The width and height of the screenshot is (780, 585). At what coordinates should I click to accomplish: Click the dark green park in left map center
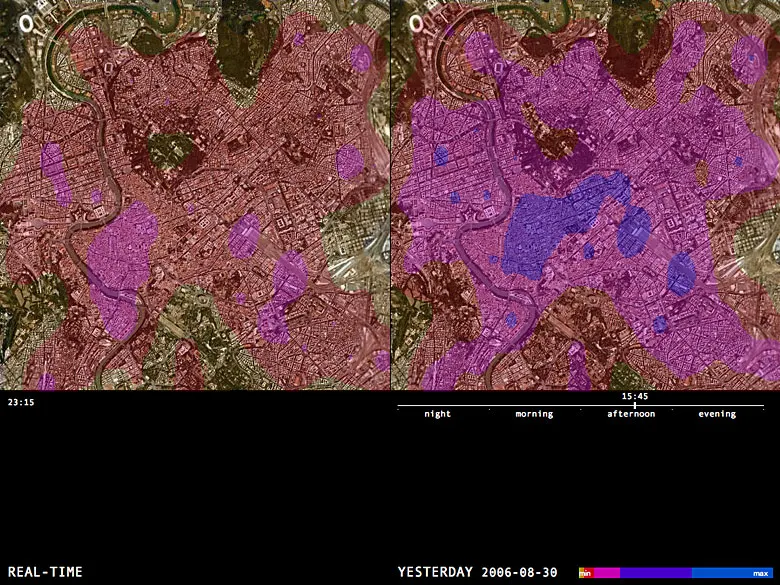pos(170,151)
